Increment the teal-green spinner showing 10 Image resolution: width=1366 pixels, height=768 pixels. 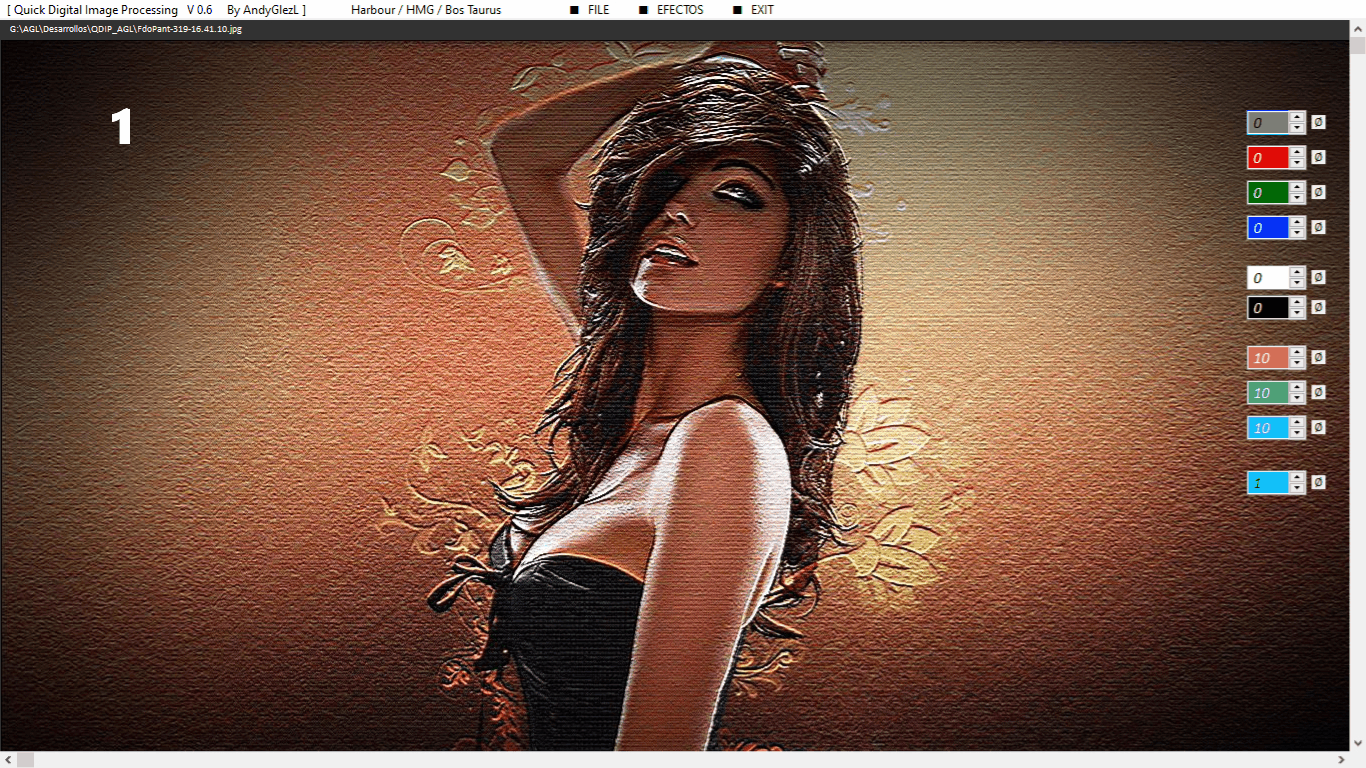tap(1297, 387)
